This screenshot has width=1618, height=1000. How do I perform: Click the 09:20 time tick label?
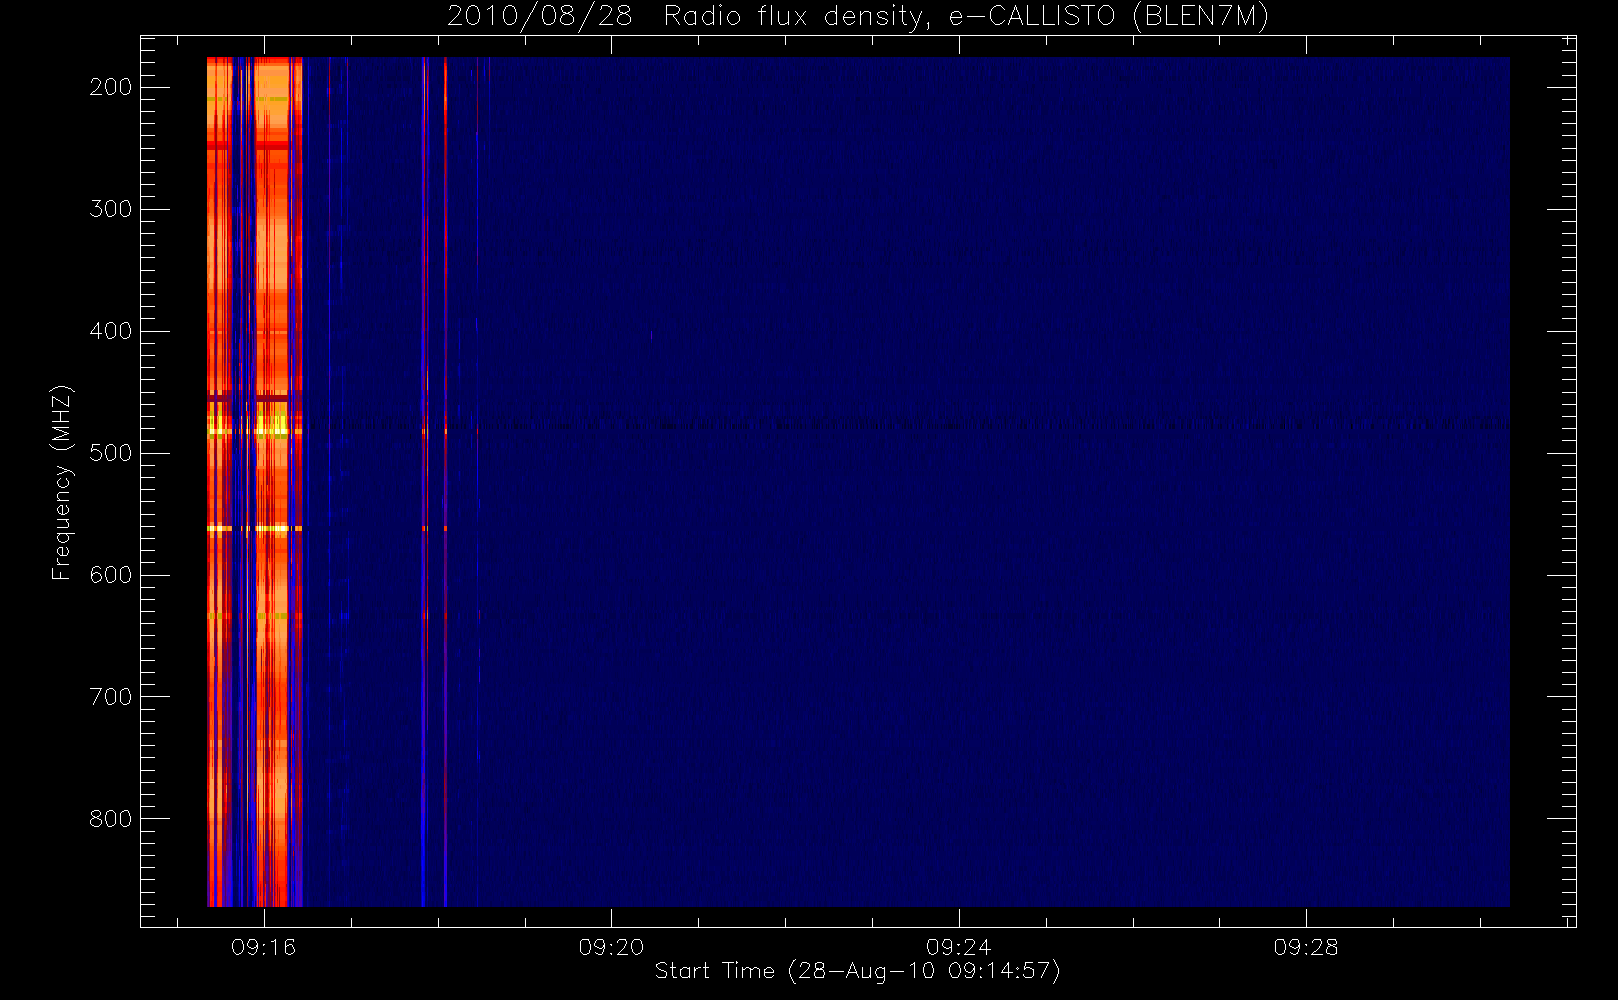[611, 947]
